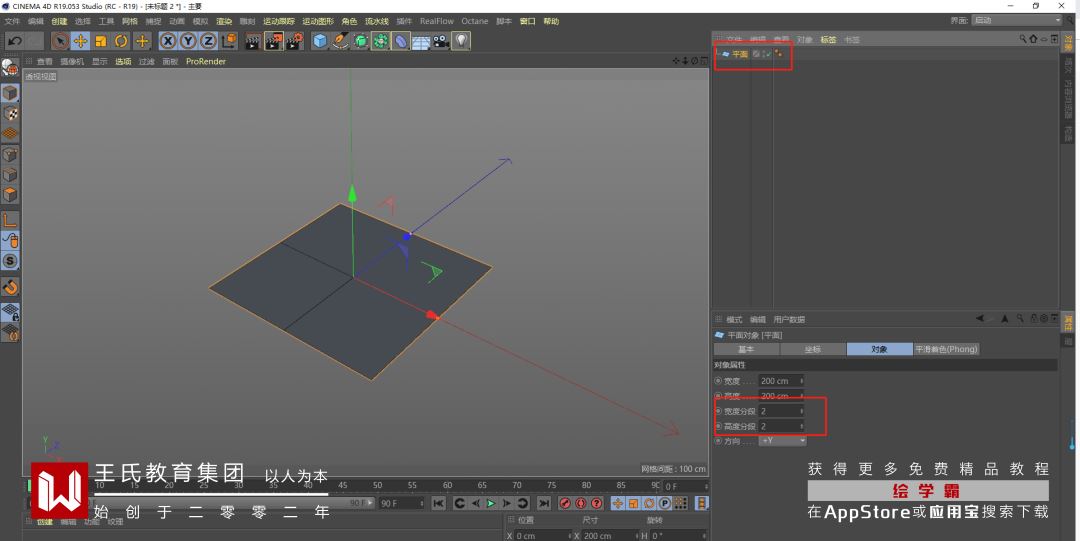The width and height of the screenshot is (1080, 541).
Task: Click the 宽度分段 stepper arrows
Action: (801, 411)
